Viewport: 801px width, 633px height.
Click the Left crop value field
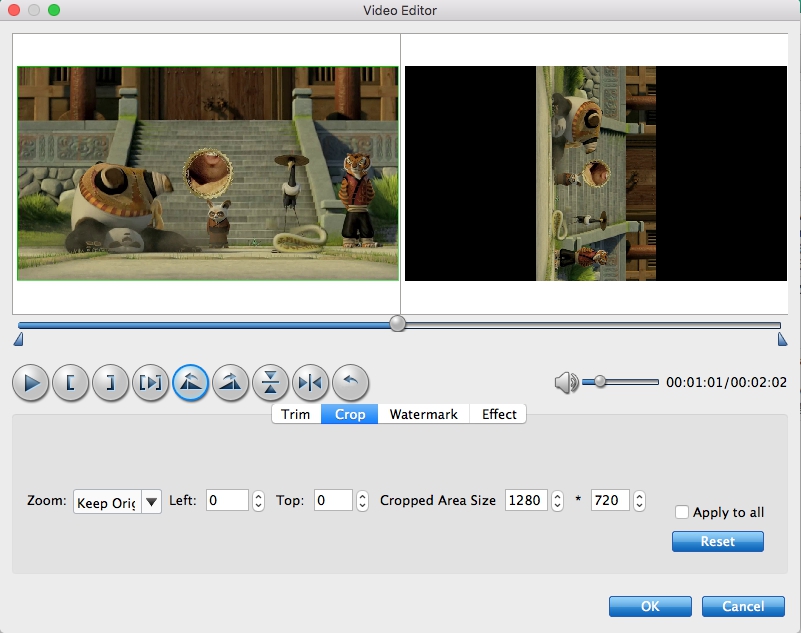tap(227, 500)
